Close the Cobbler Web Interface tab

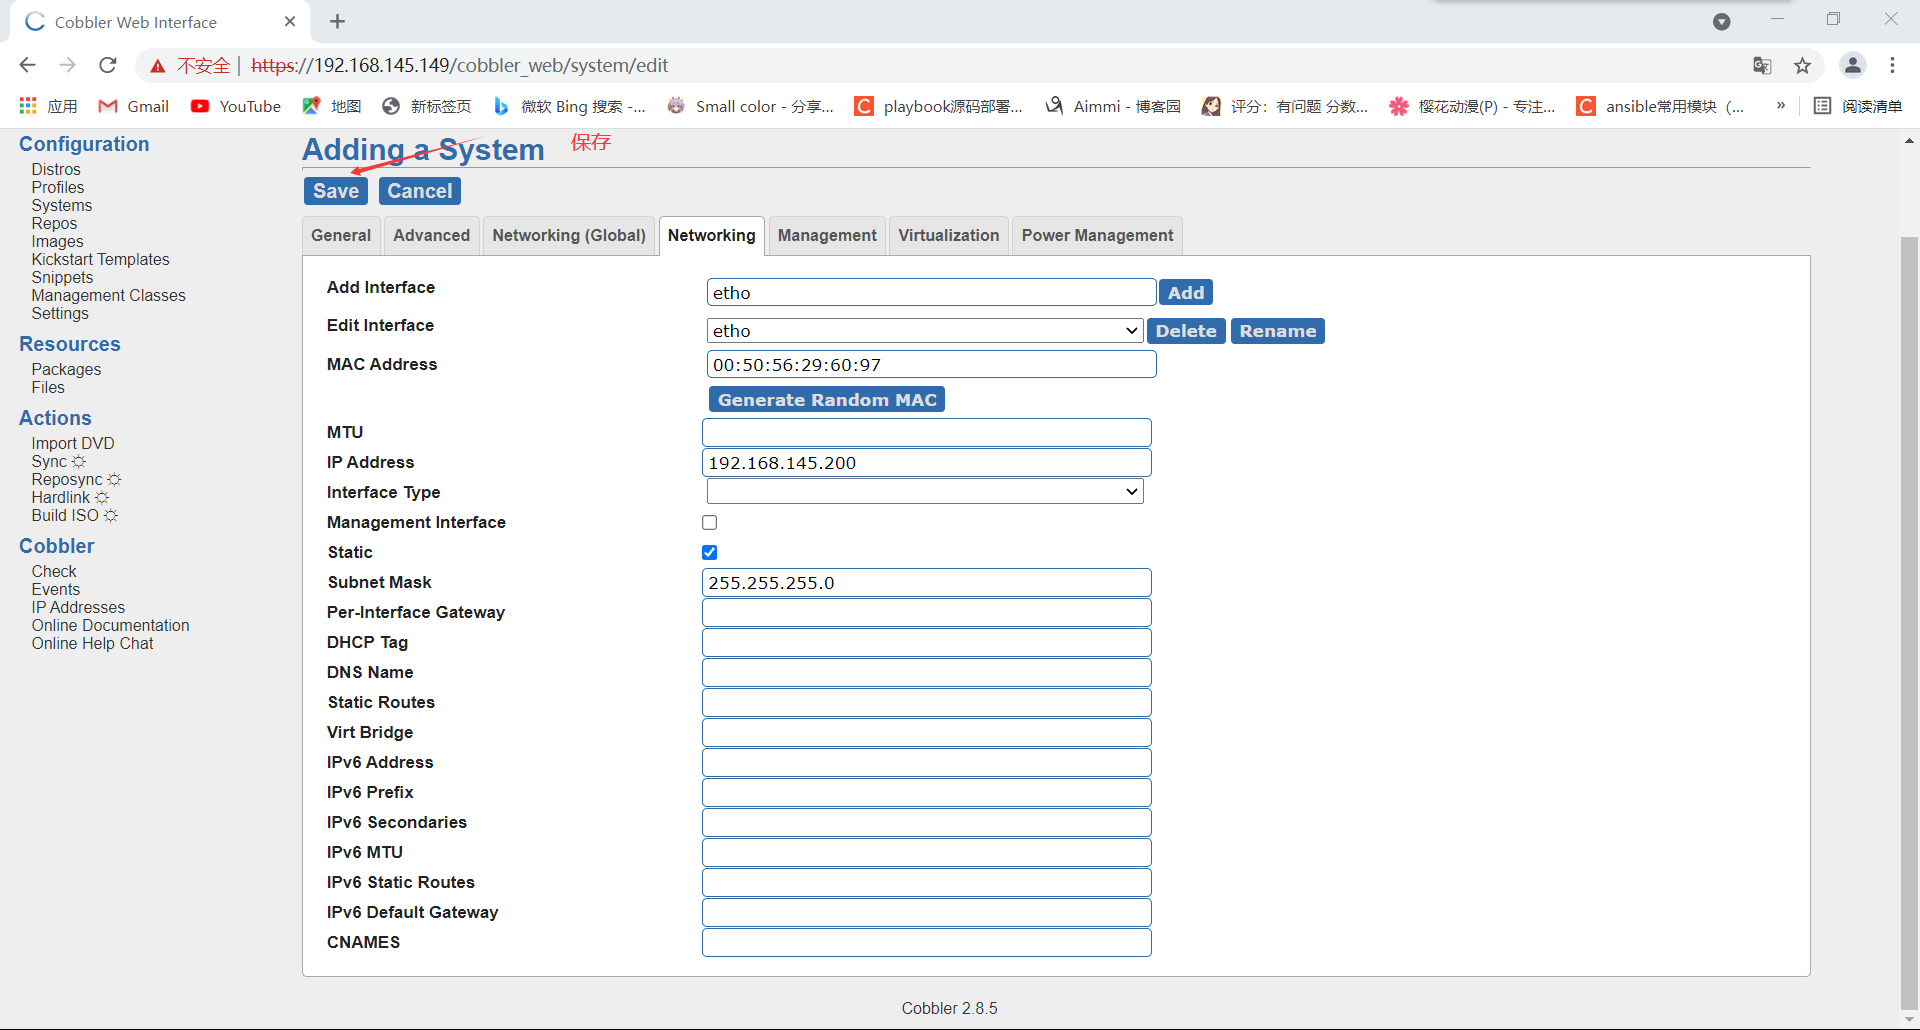[x=290, y=21]
